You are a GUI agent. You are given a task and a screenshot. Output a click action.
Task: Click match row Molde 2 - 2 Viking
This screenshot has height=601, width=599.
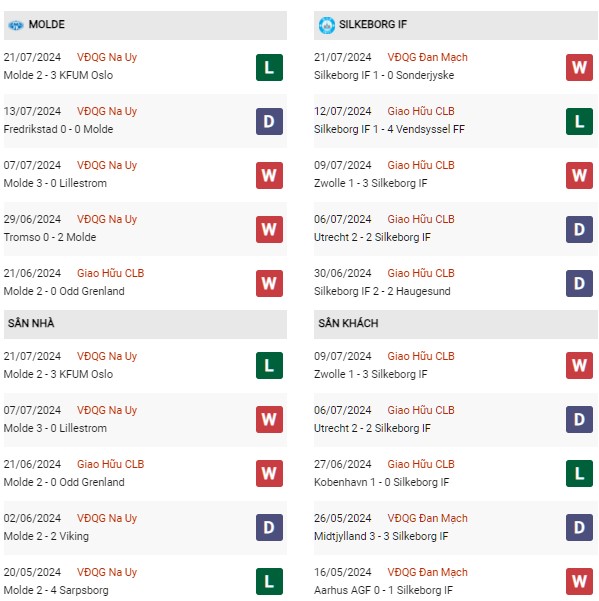(145, 528)
